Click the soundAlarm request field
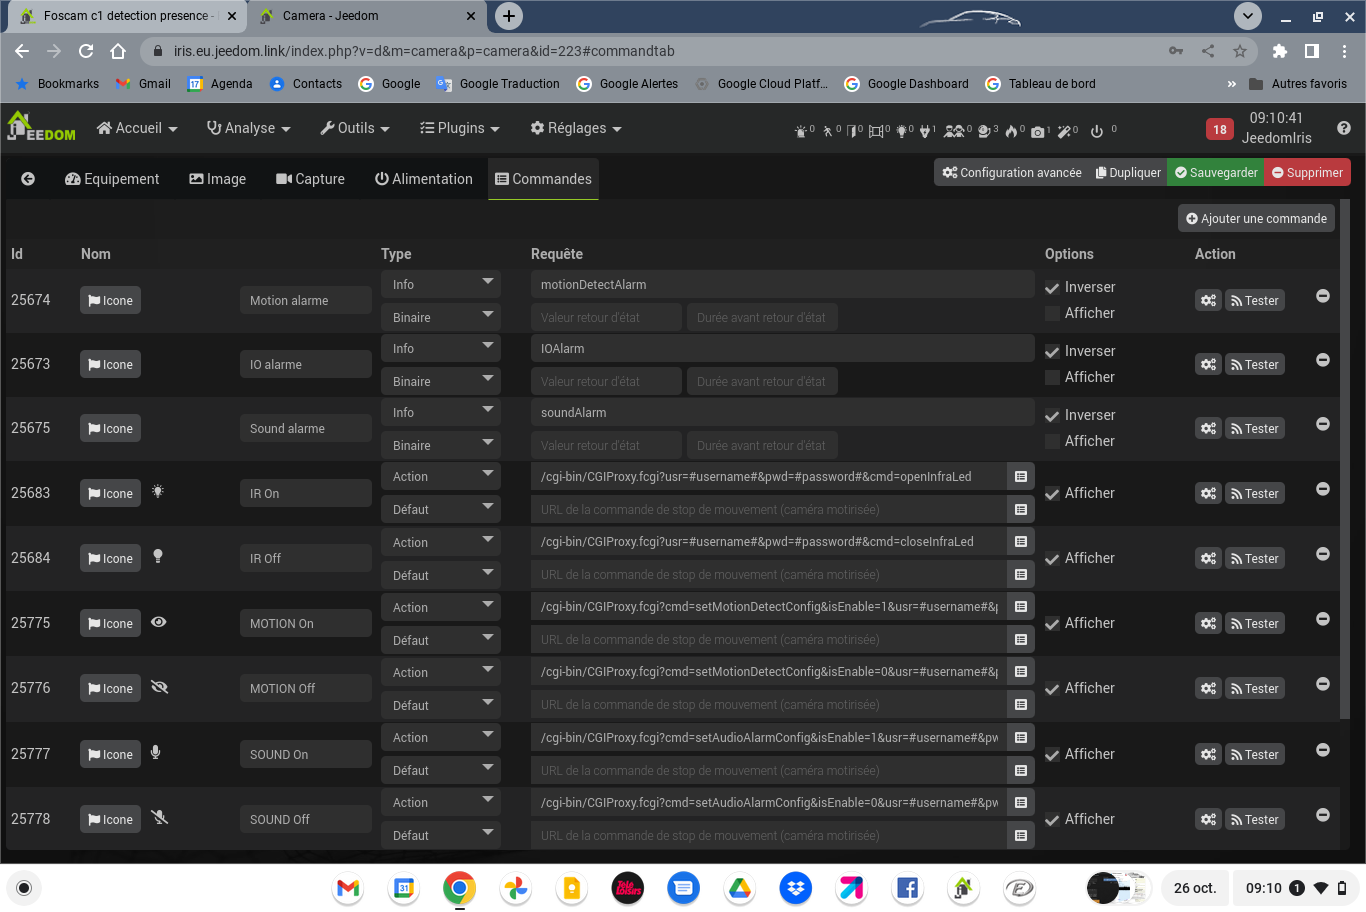1366x912 pixels. [782, 412]
